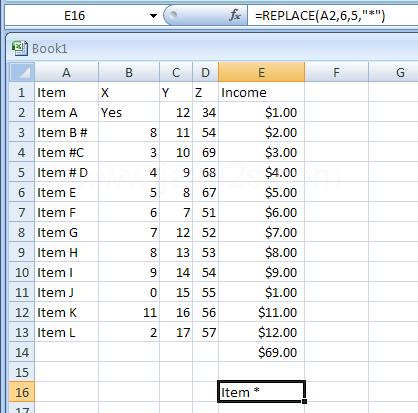Click cell 'Item # D'
Screen dimensions: 418x413
pyautogui.click(x=67, y=172)
